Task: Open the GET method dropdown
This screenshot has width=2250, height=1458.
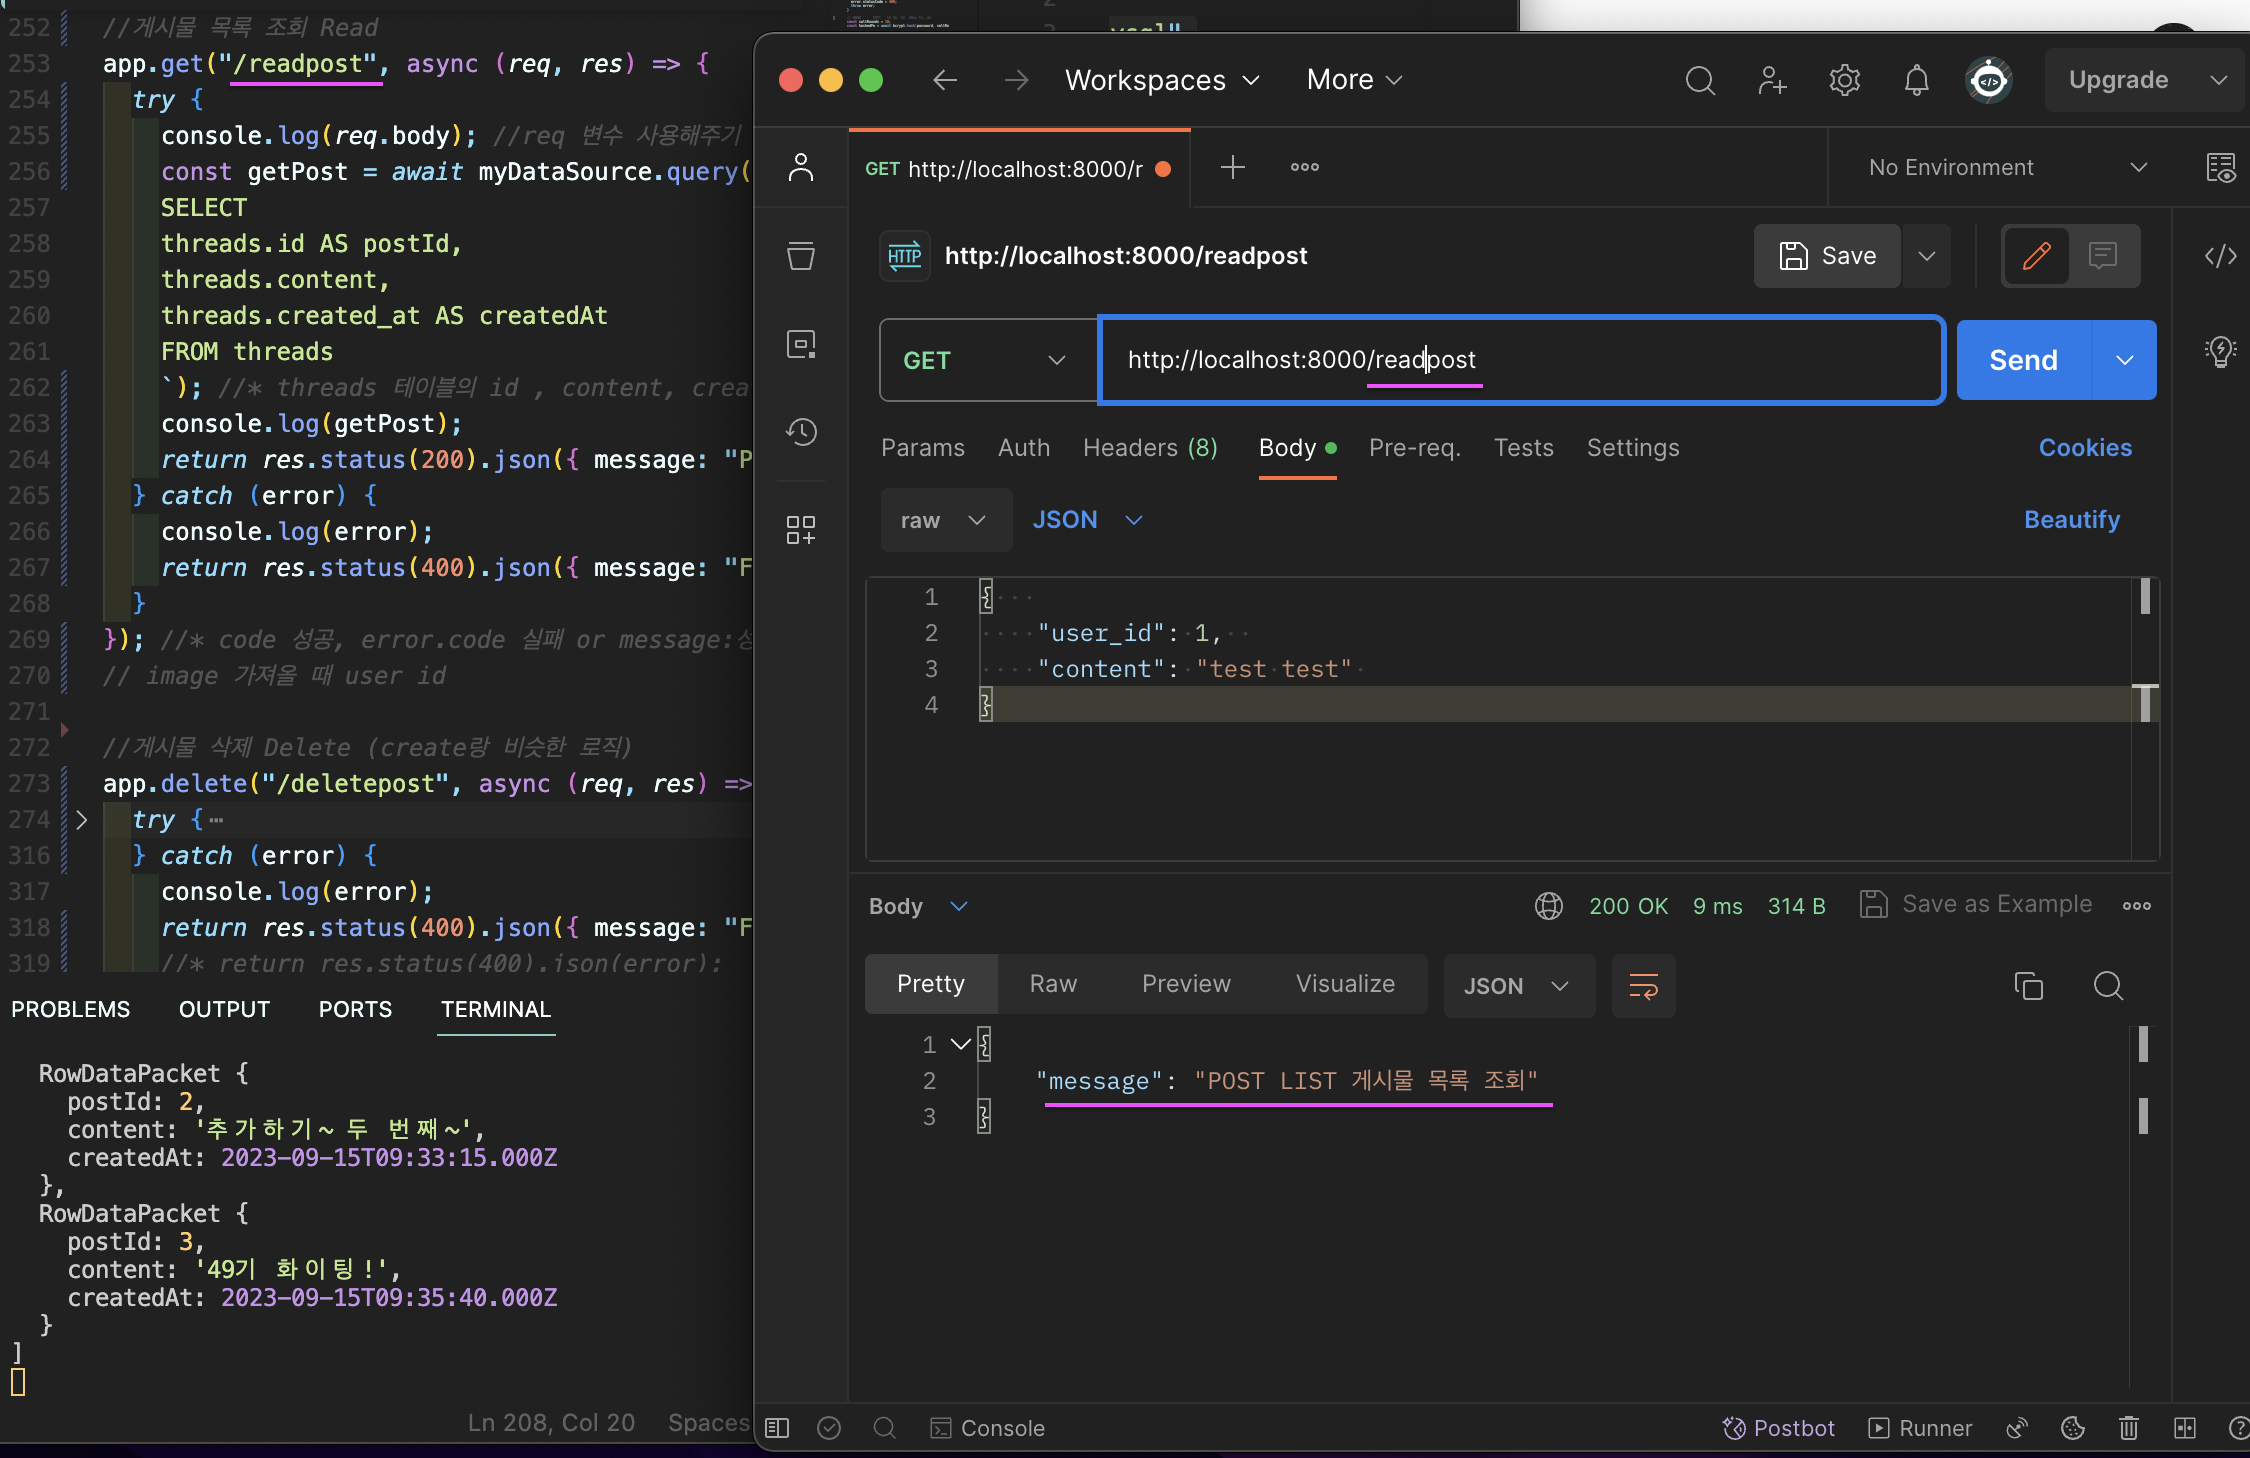Action: click(x=986, y=360)
